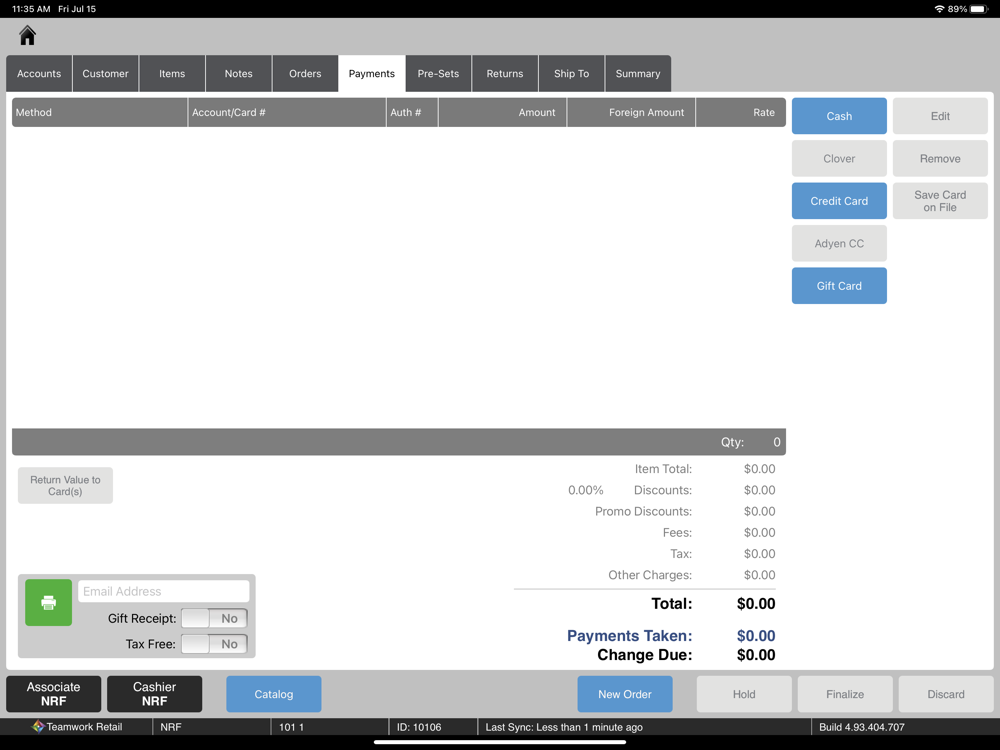Start a New Order
The width and height of the screenshot is (1000, 750).
[x=625, y=694]
